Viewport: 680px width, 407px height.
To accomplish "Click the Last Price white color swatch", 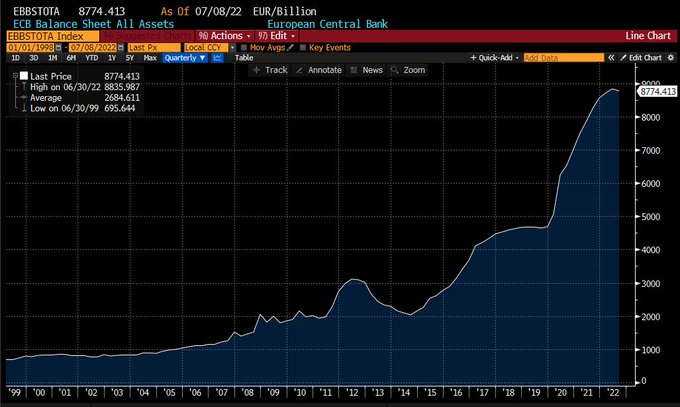I will point(24,76).
